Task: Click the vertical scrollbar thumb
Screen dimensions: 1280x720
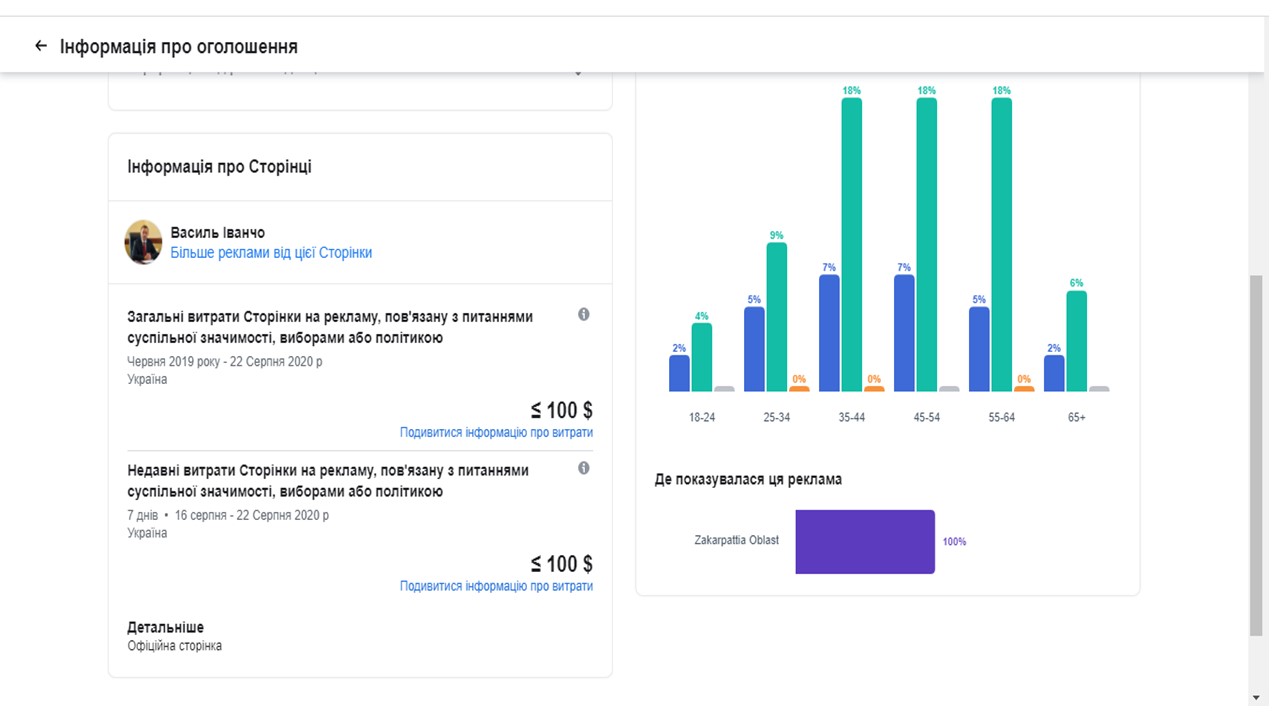Action: (x=1256, y=455)
